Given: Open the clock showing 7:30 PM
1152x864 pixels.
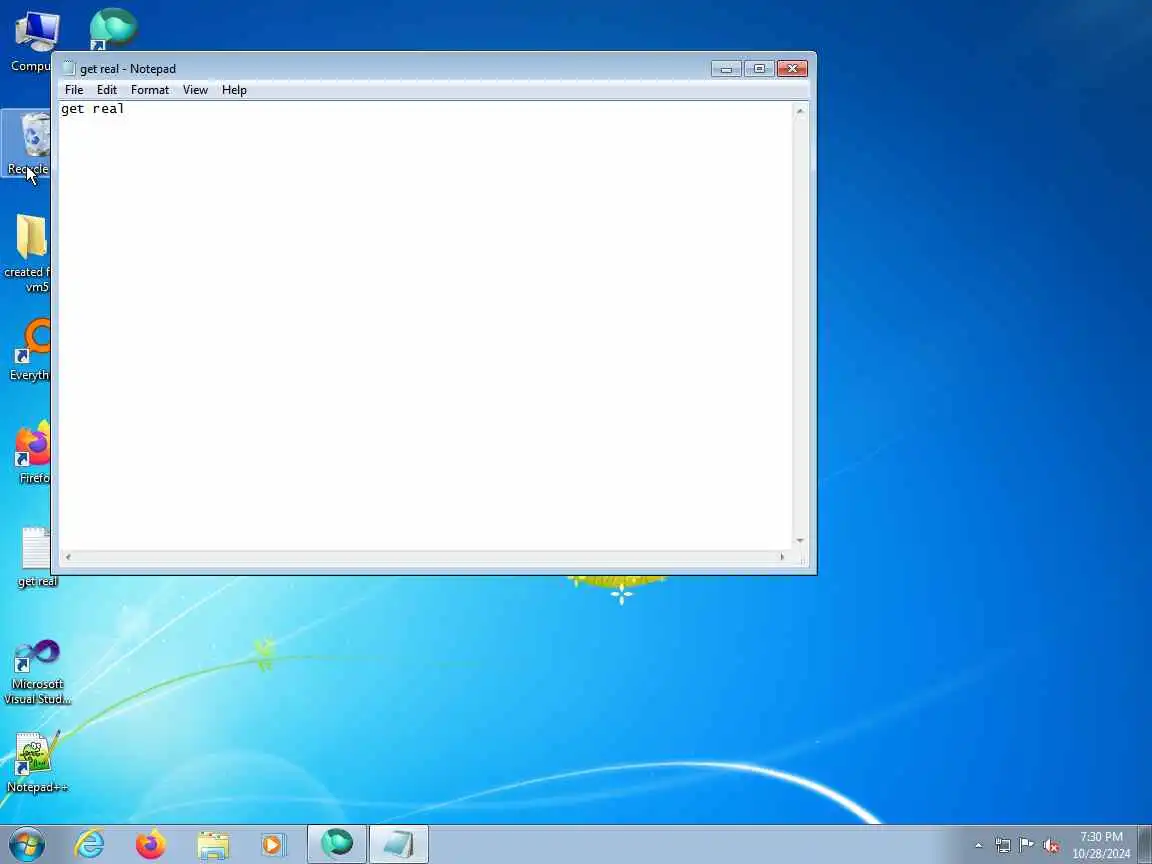Looking at the screenshot, I should coord(1101,845).
